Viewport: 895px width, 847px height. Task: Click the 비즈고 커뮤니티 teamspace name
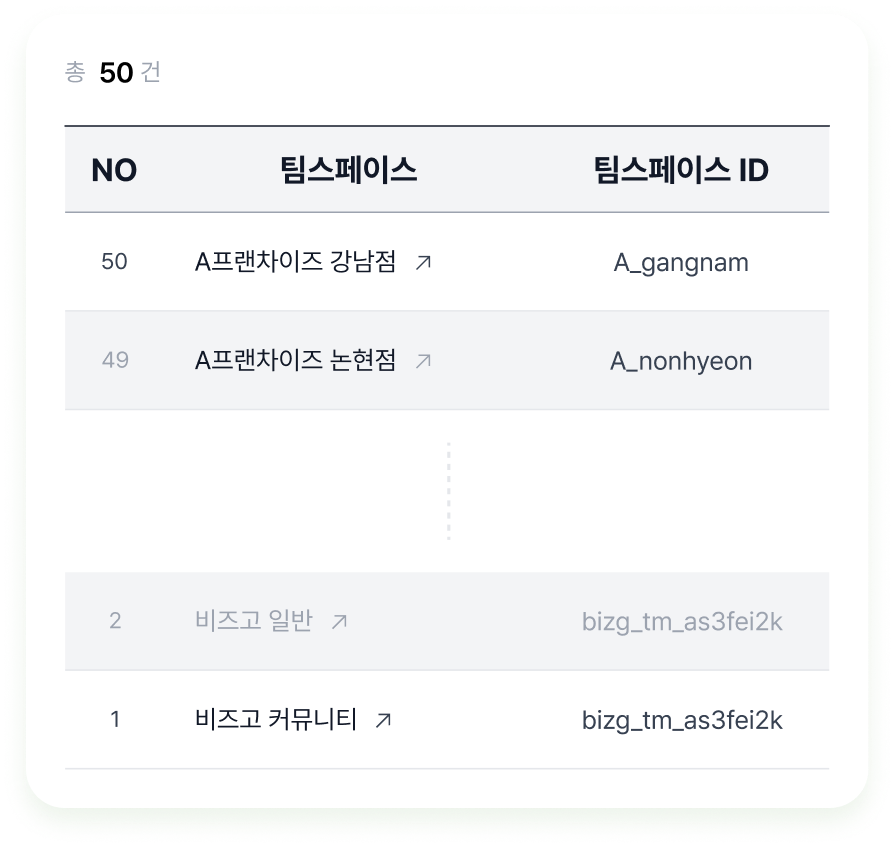coord(275,719)
